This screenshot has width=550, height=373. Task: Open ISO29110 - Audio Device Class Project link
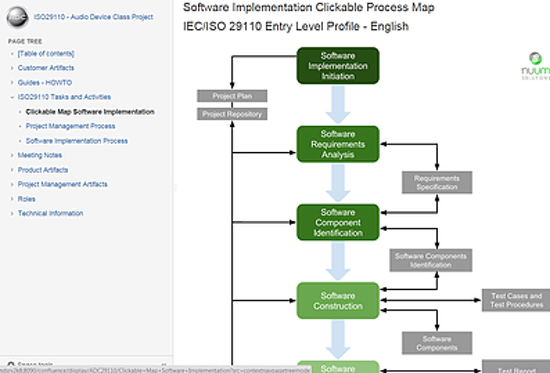(x=93, y=17)
